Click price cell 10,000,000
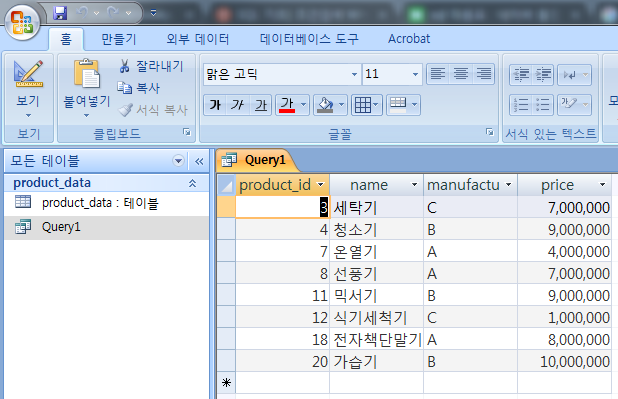This screenshot has width=618, height=399. 564,362
